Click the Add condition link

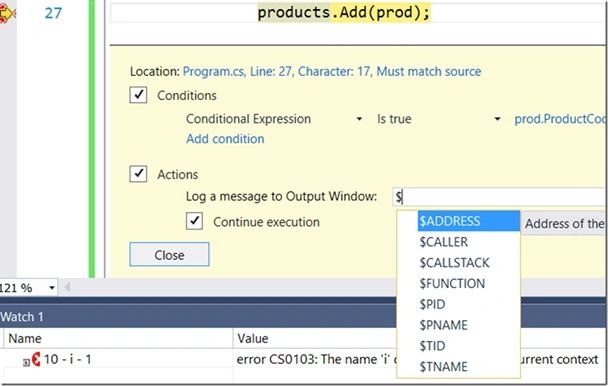225,139
